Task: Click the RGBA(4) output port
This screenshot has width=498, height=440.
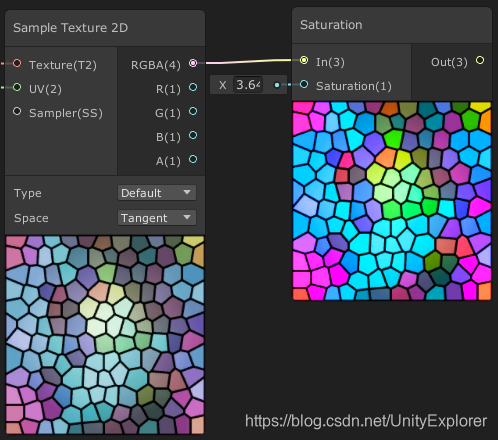Action: tap(193, 63)
